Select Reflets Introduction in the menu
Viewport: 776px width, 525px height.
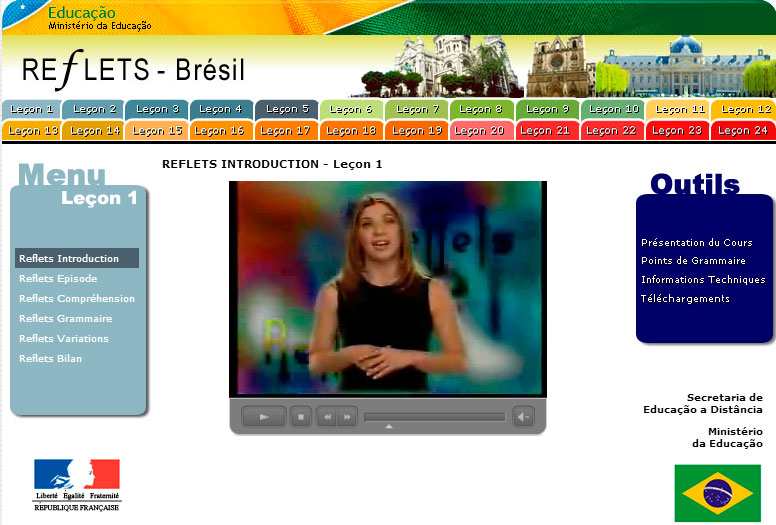tap(77, 258)
